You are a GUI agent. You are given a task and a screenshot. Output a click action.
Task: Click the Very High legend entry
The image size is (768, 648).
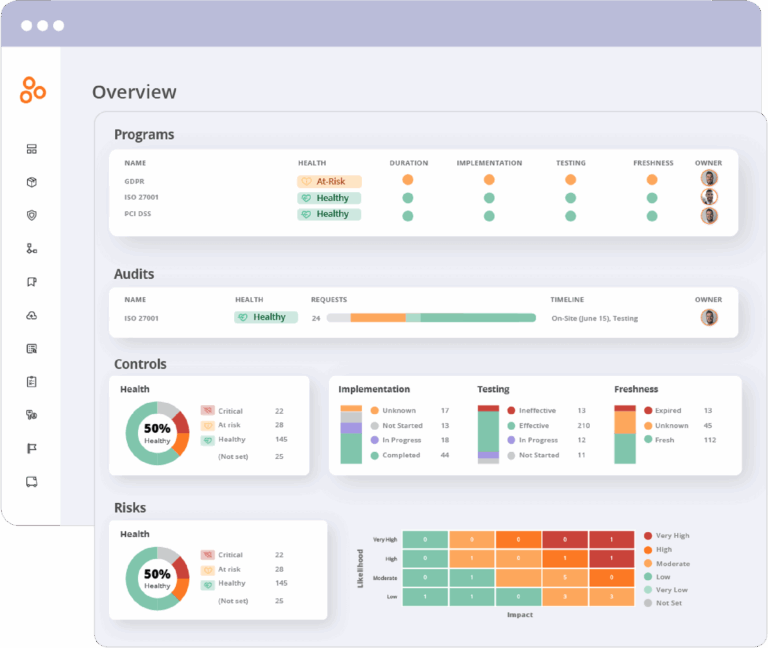pyautogui.click(x=667, y=536)
